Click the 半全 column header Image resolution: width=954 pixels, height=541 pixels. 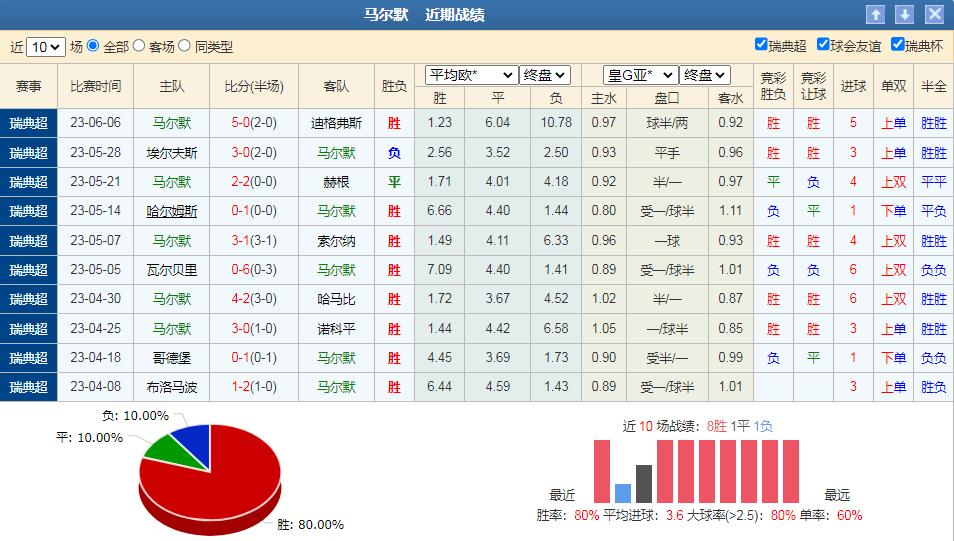pyautogui.click(x=933, y=86)
